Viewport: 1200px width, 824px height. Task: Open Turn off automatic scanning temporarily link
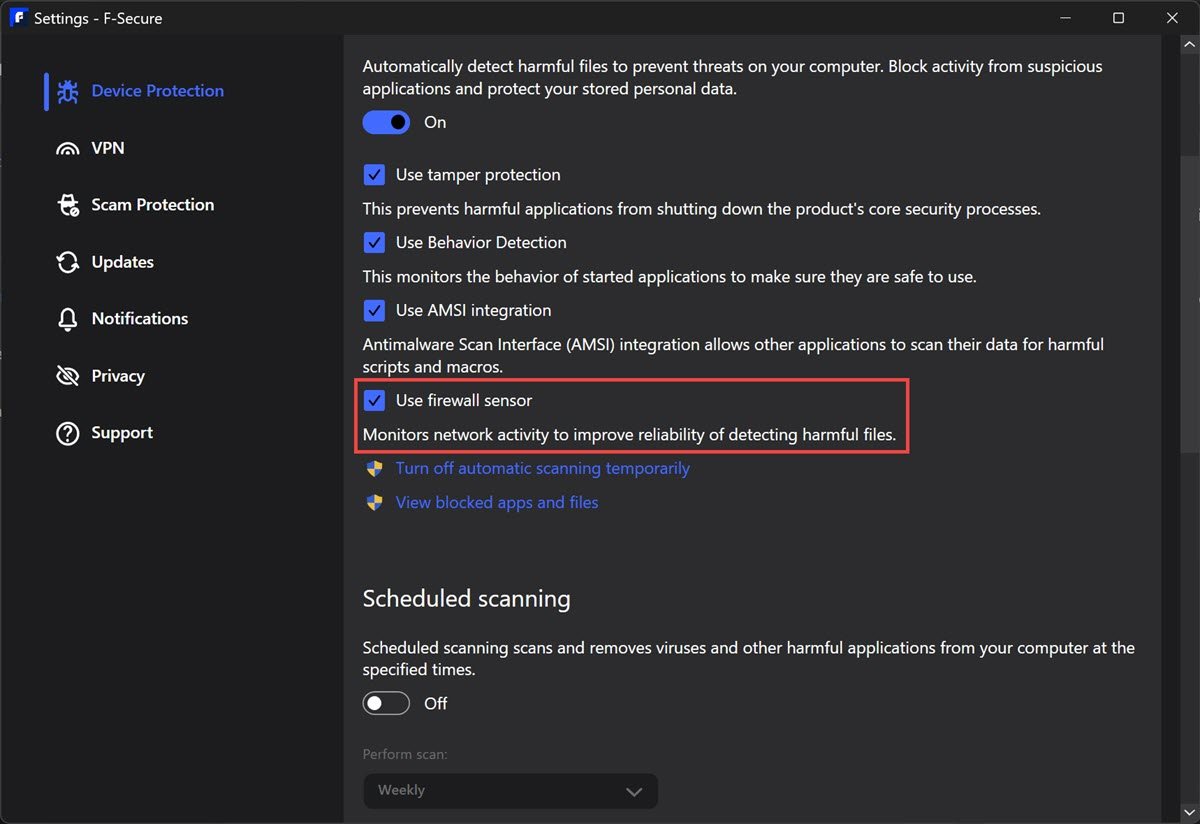coord(542,468)
